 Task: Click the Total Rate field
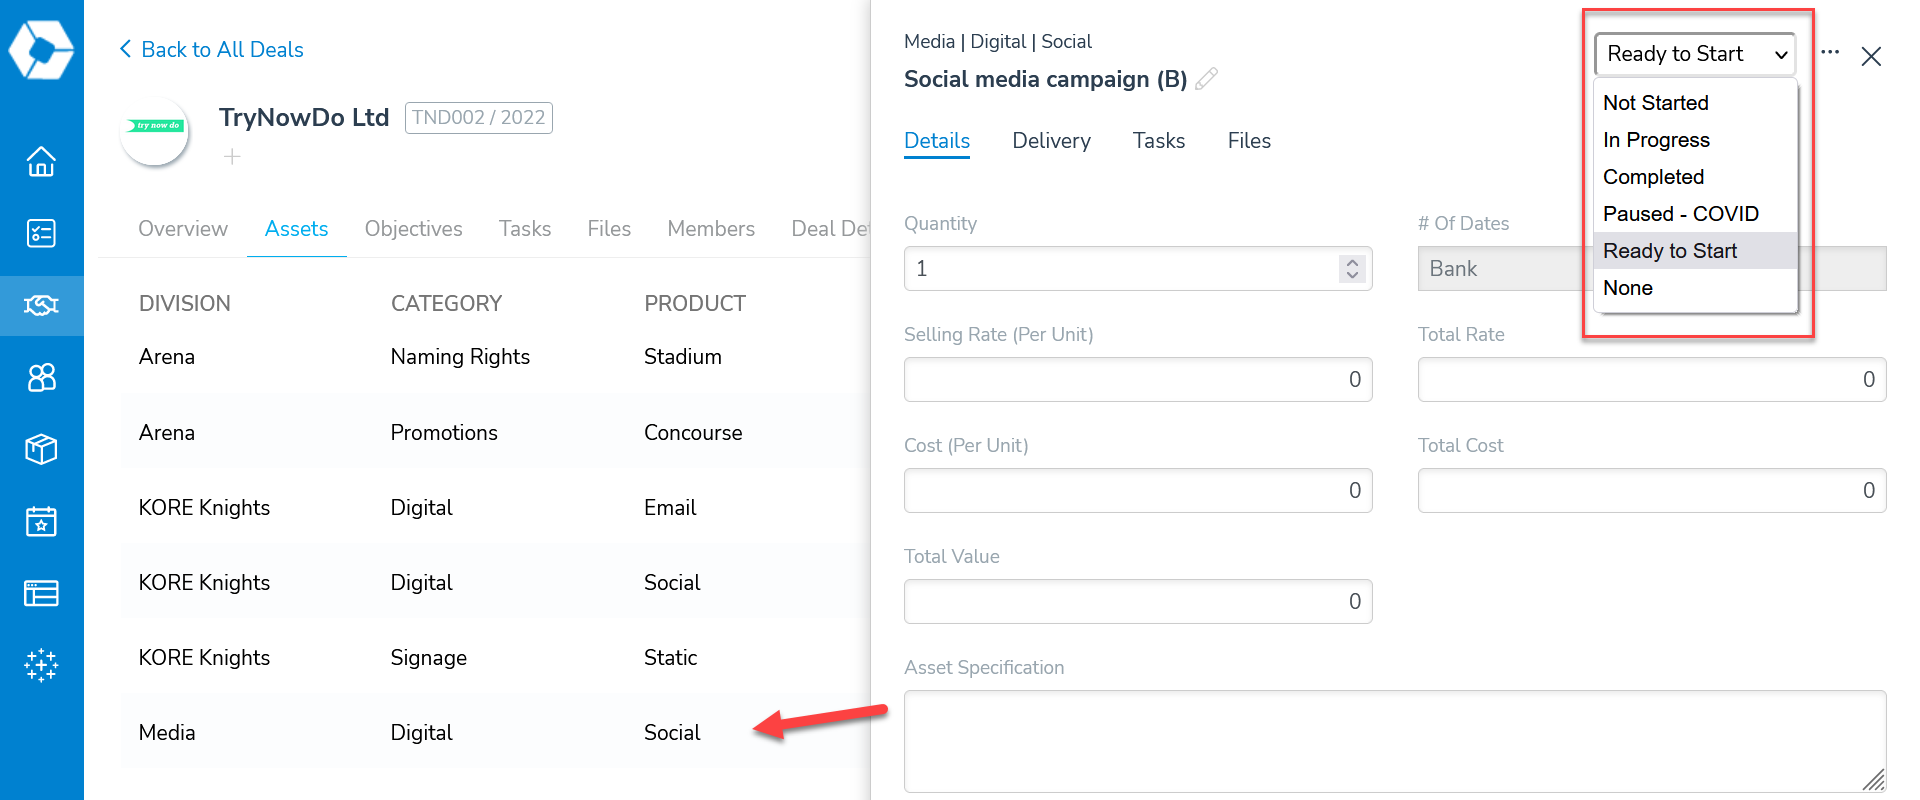click(1652, 380)
